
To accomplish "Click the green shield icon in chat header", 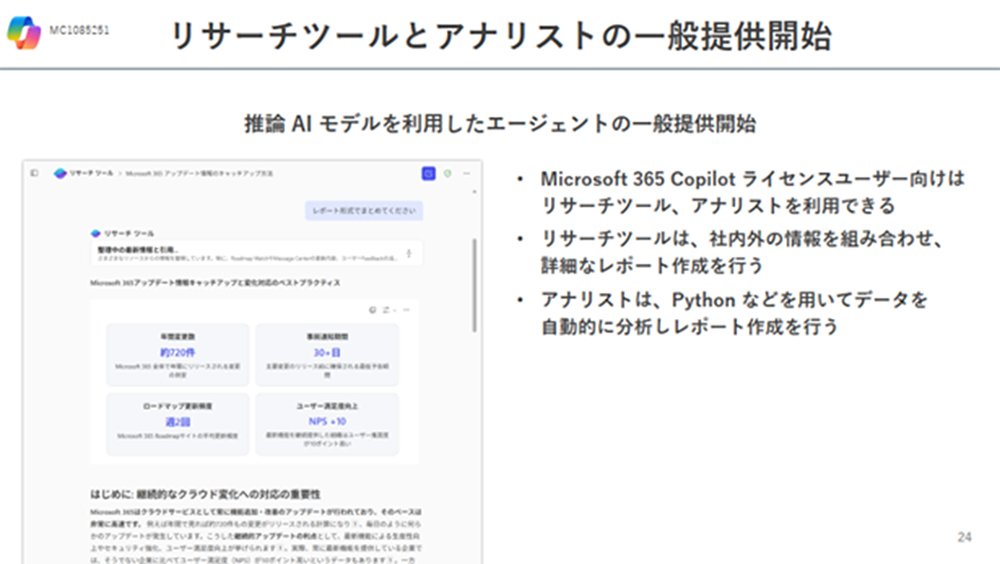I will click(448, 173).
